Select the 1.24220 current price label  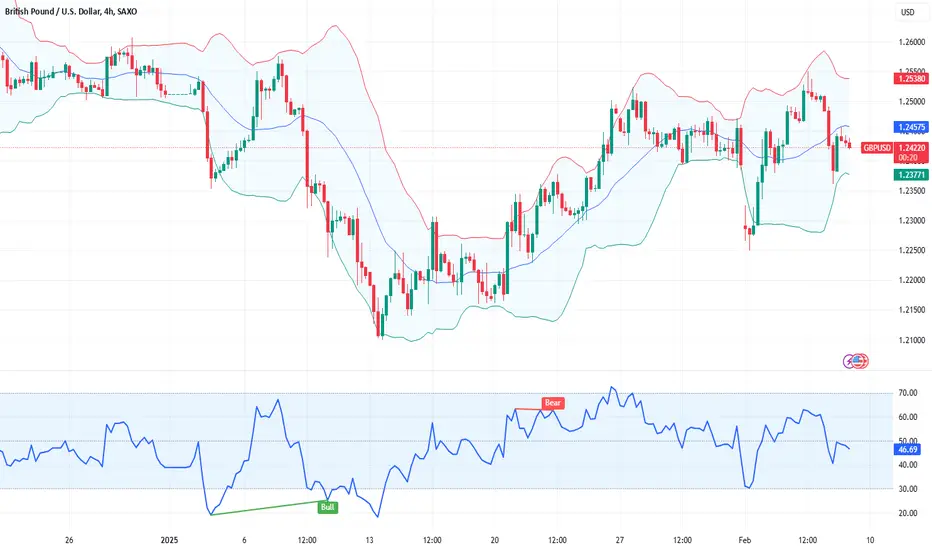911,147
